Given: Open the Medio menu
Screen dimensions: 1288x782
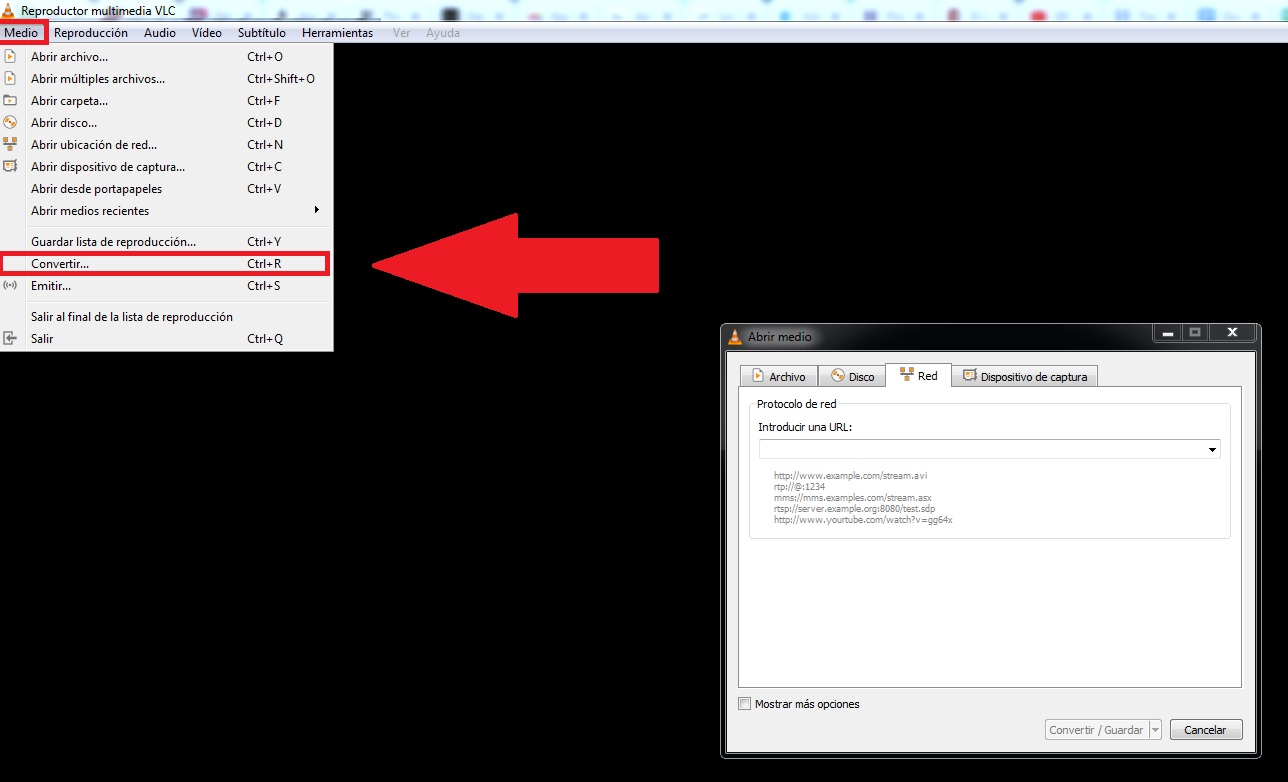Looking at the screenshot, I should point(21,33).
